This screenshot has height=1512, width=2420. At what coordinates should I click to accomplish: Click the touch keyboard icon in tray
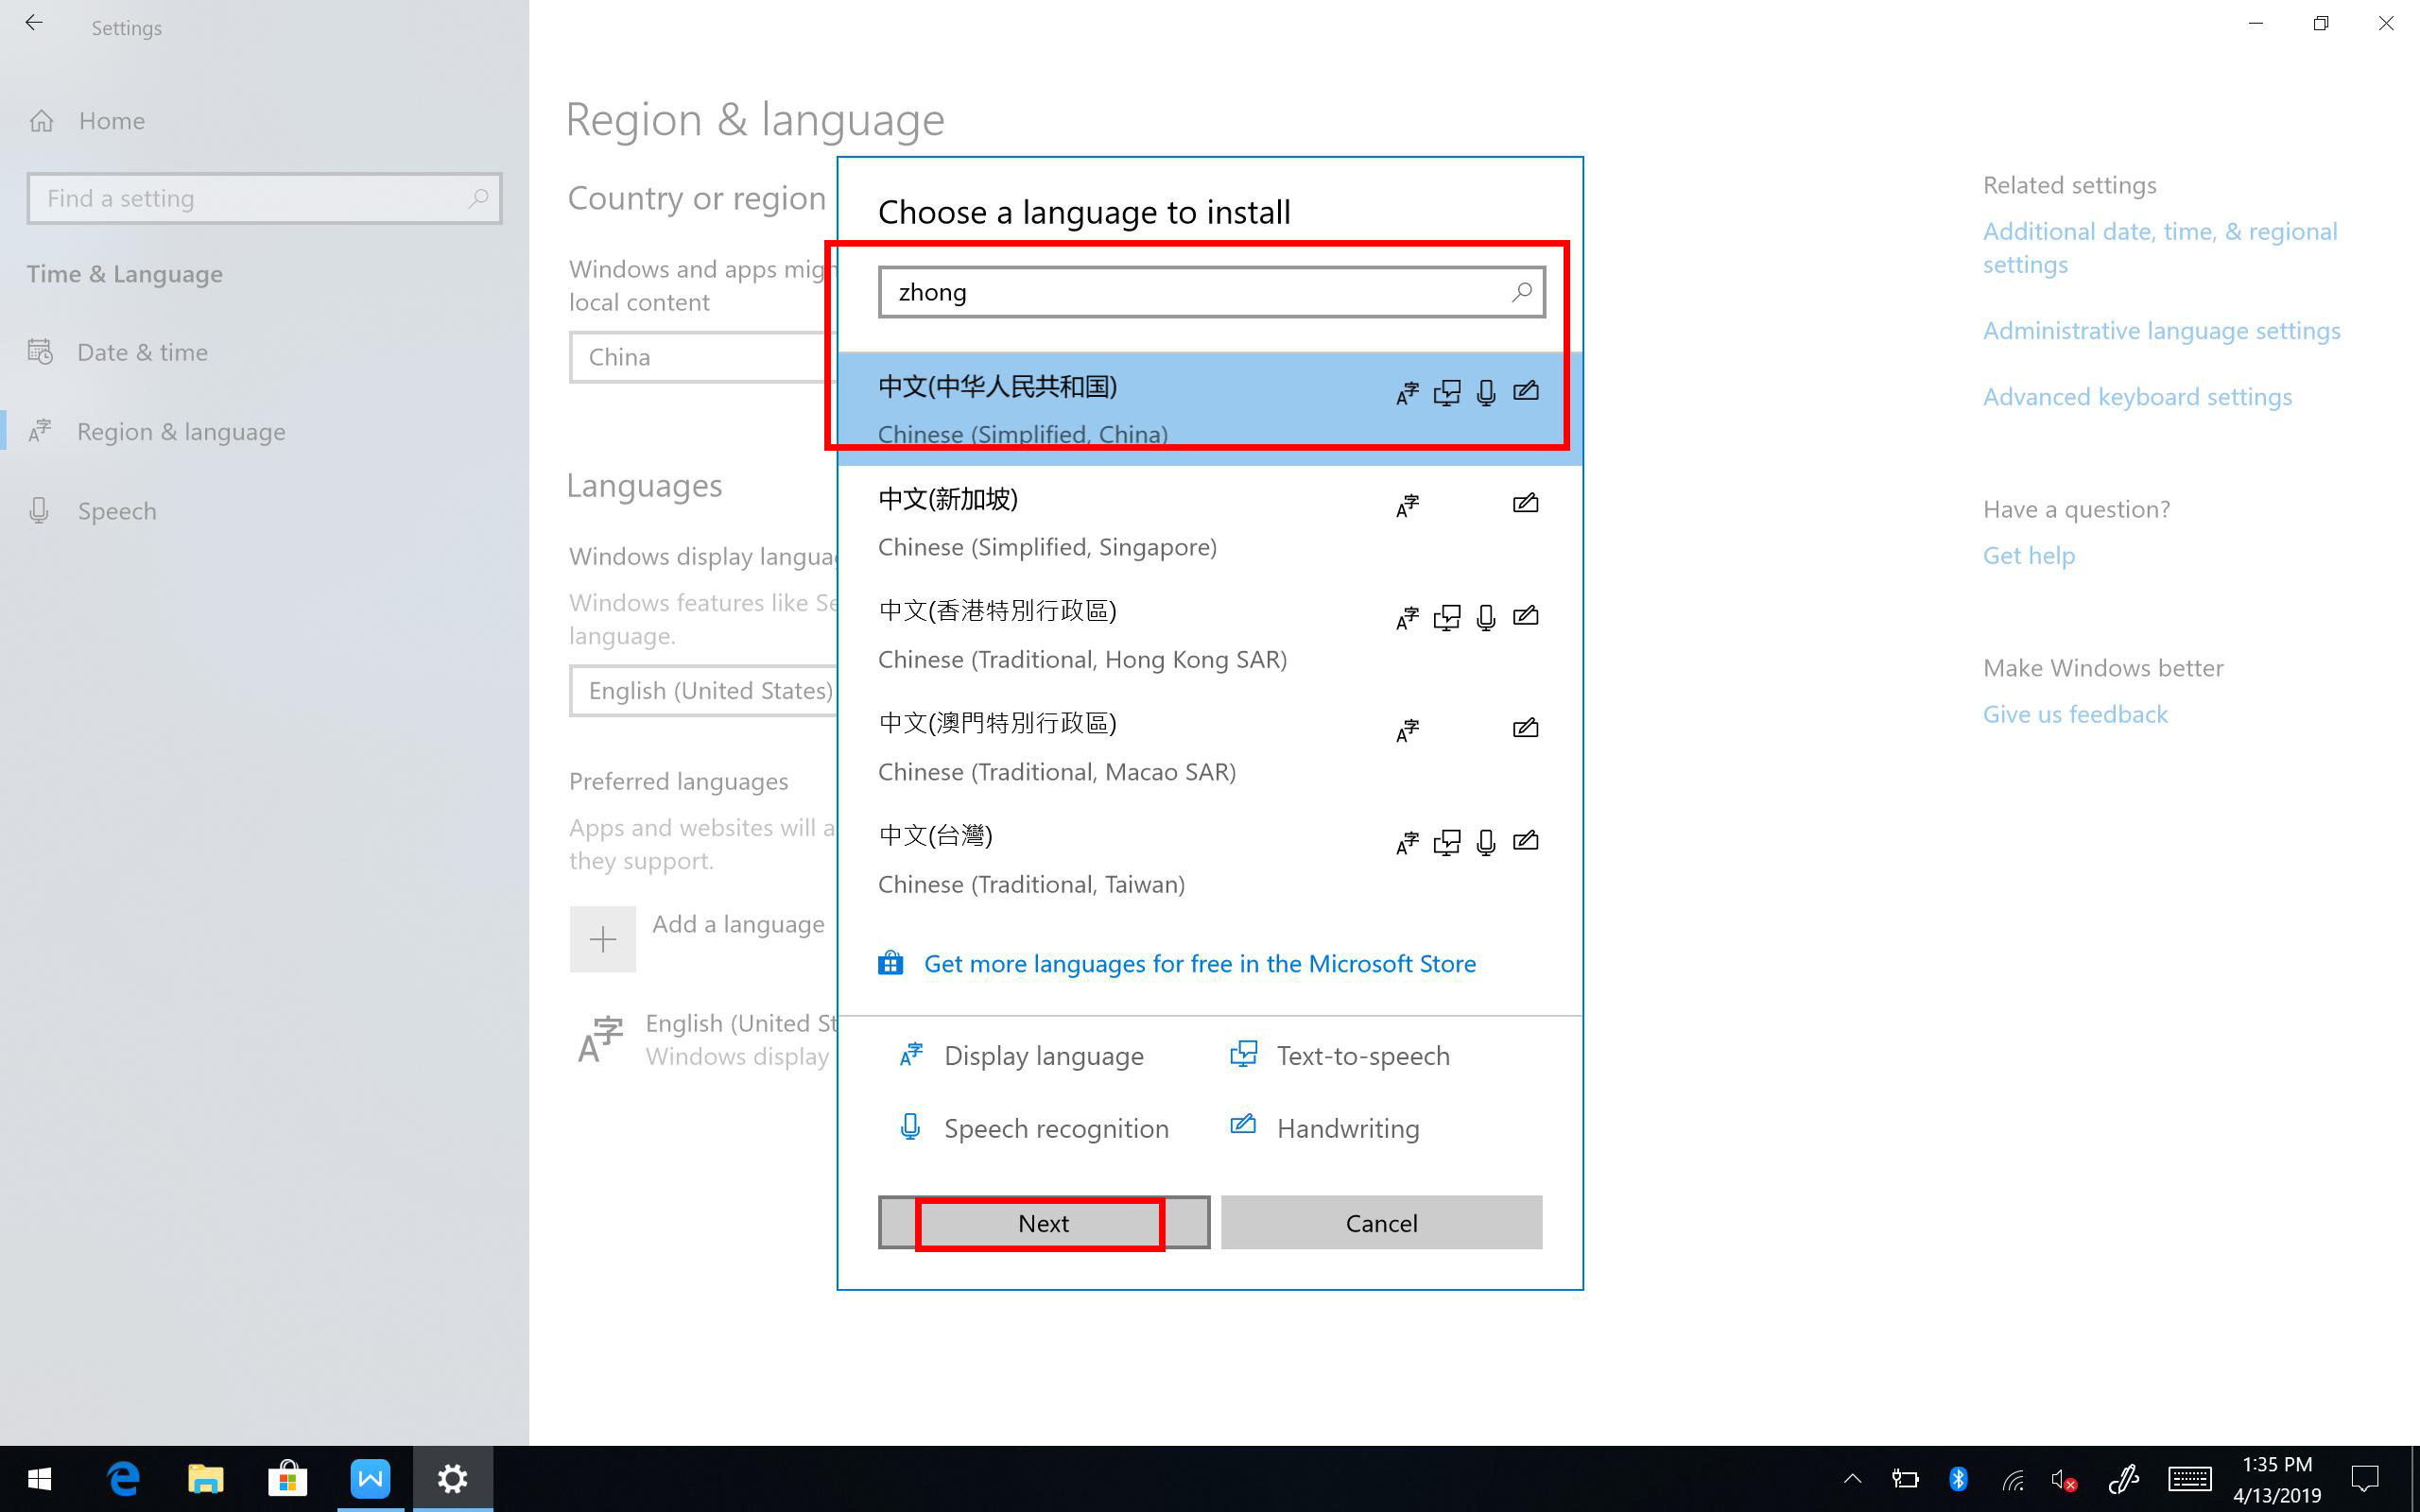coord(2189,1478)
